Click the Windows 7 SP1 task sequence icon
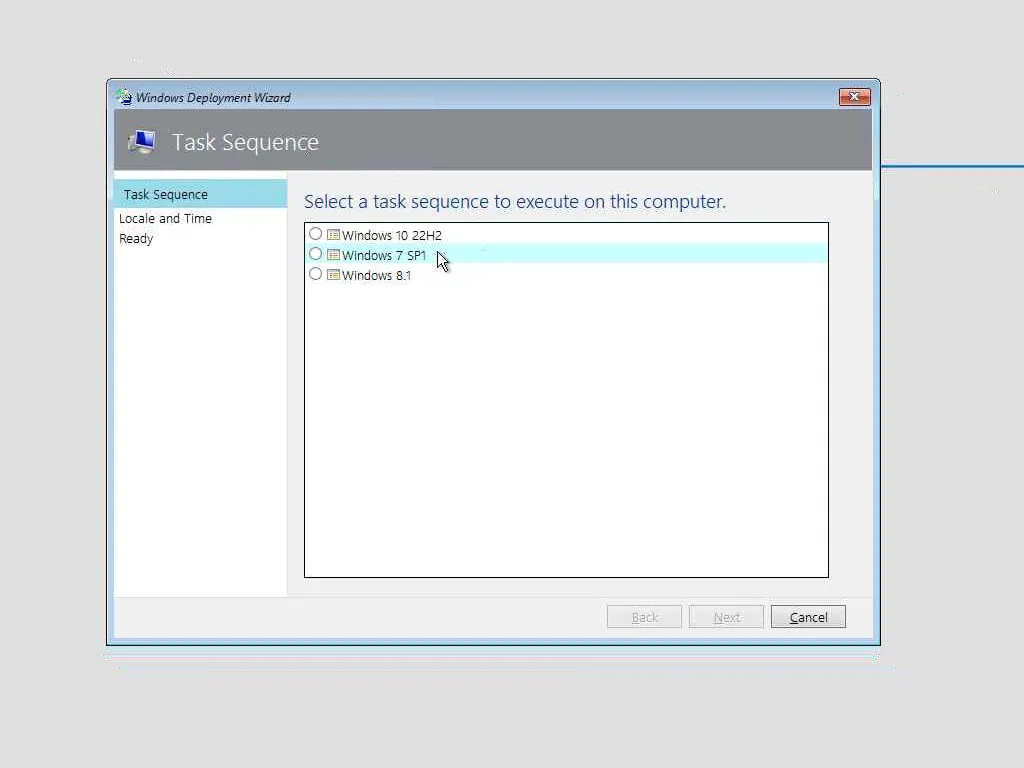 tap(334, 255)
